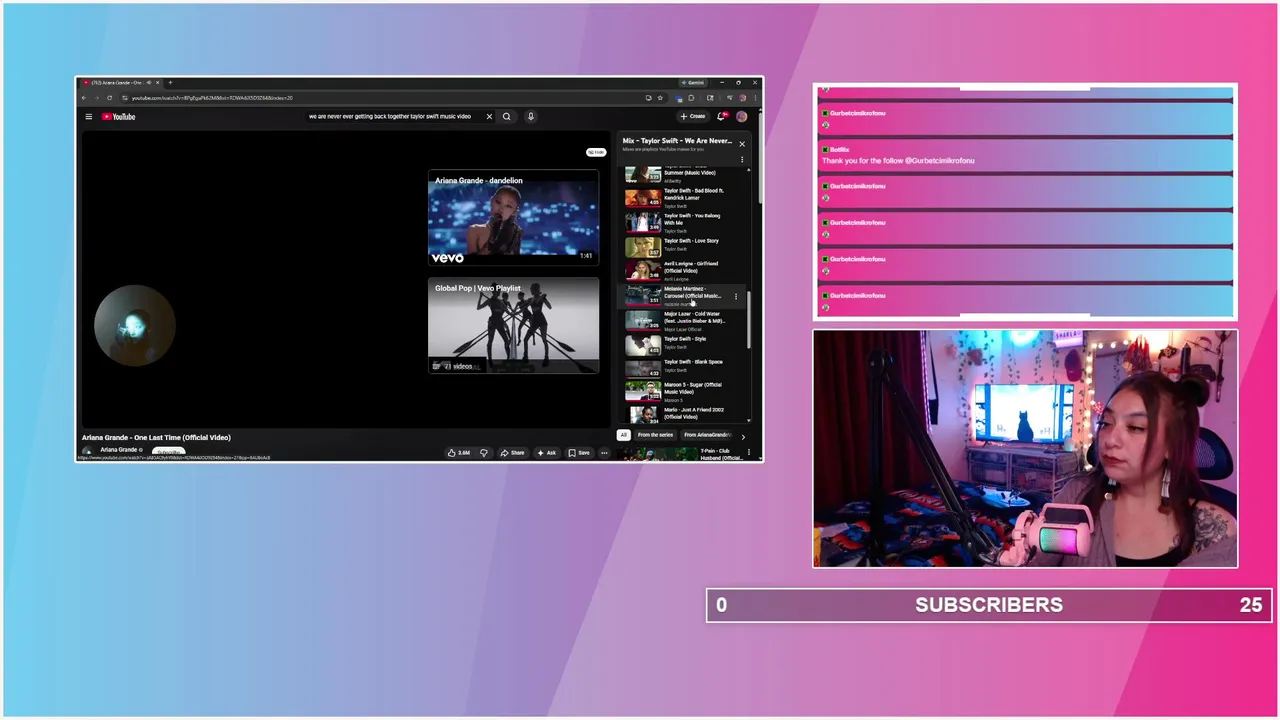Click the YouTube logo
The height and width of the screenshot is (720, 1280).
(118, 117)
